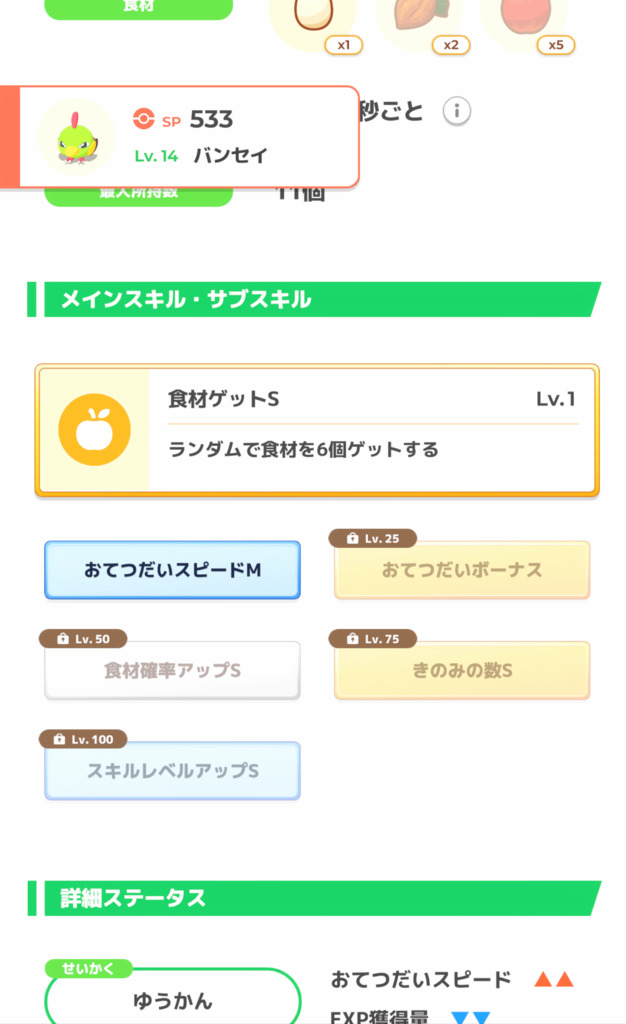Select the locked 食材確率アップS sub skill
The width and height of the screenshot is (626, 1024).
click(x=172, y=671)
